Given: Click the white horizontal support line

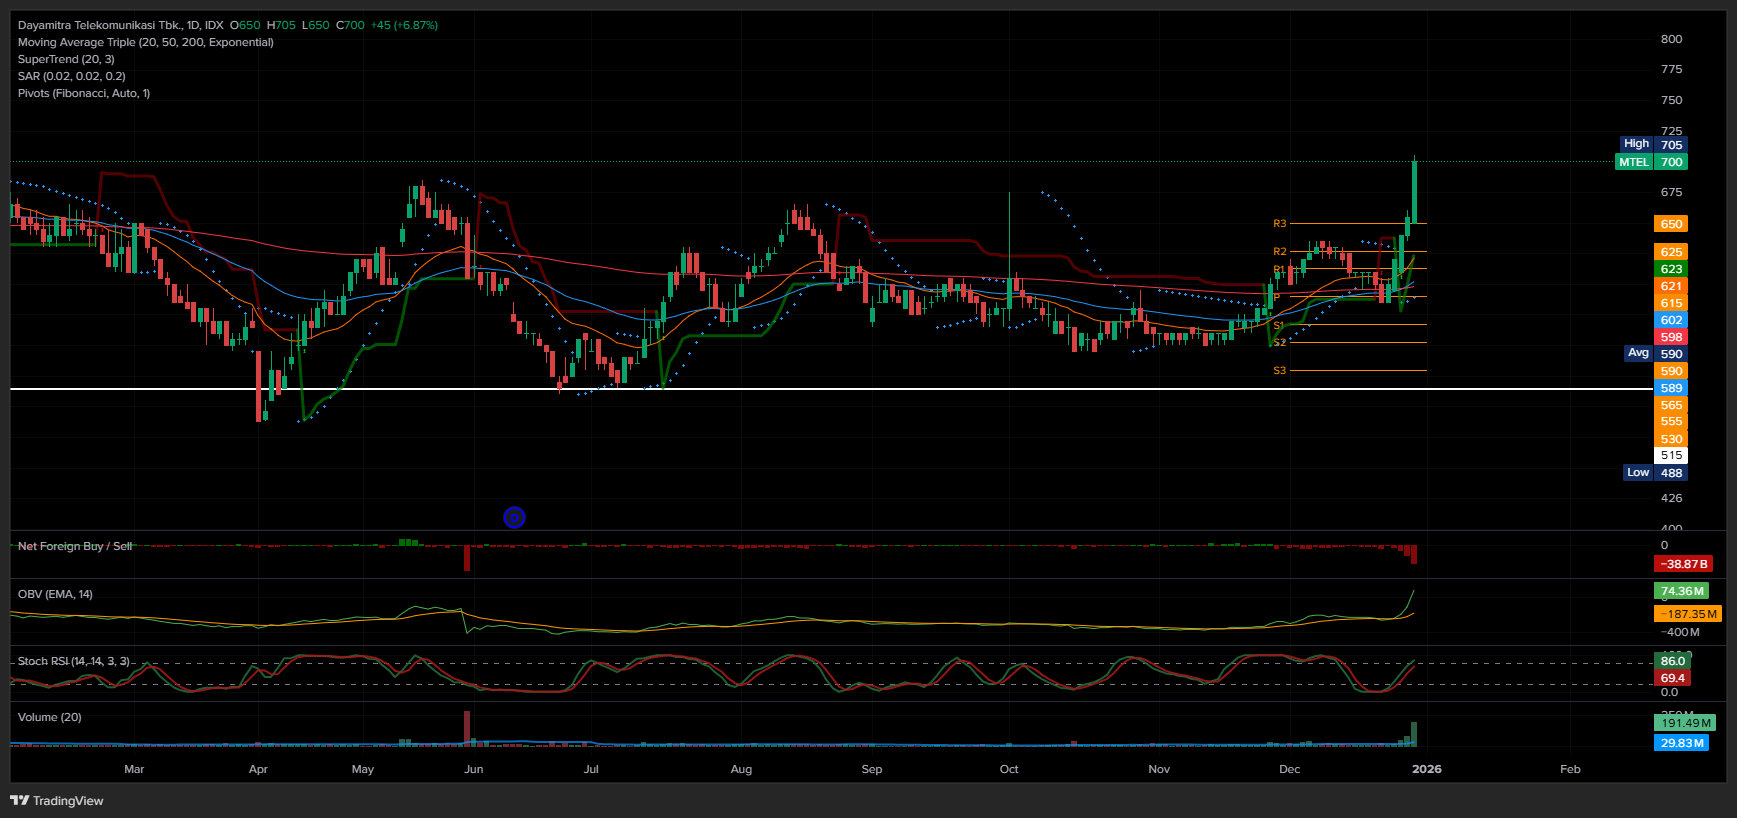Looking at the screenshot, I should pyautogui.click(x=800, y=389).
